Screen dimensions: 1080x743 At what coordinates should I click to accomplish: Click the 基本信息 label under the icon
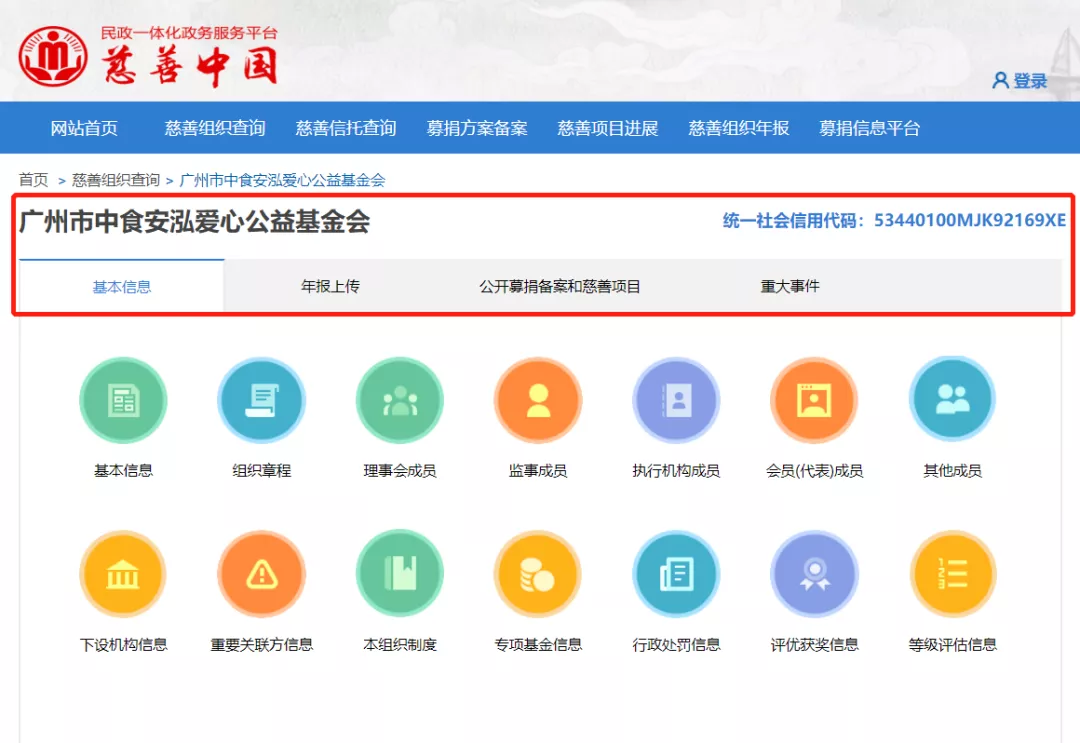(x=123, y=471)
